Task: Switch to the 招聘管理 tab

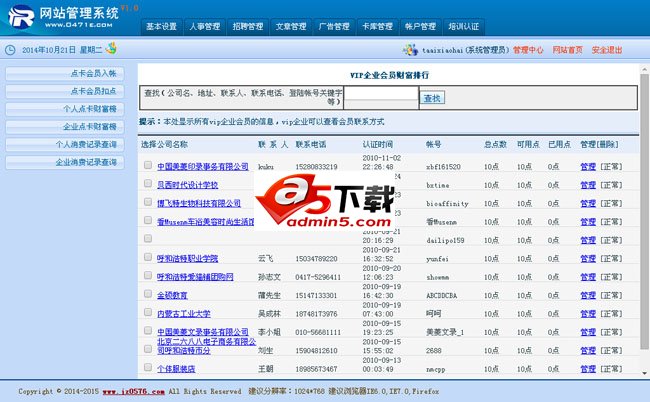Action: (248, 27)
